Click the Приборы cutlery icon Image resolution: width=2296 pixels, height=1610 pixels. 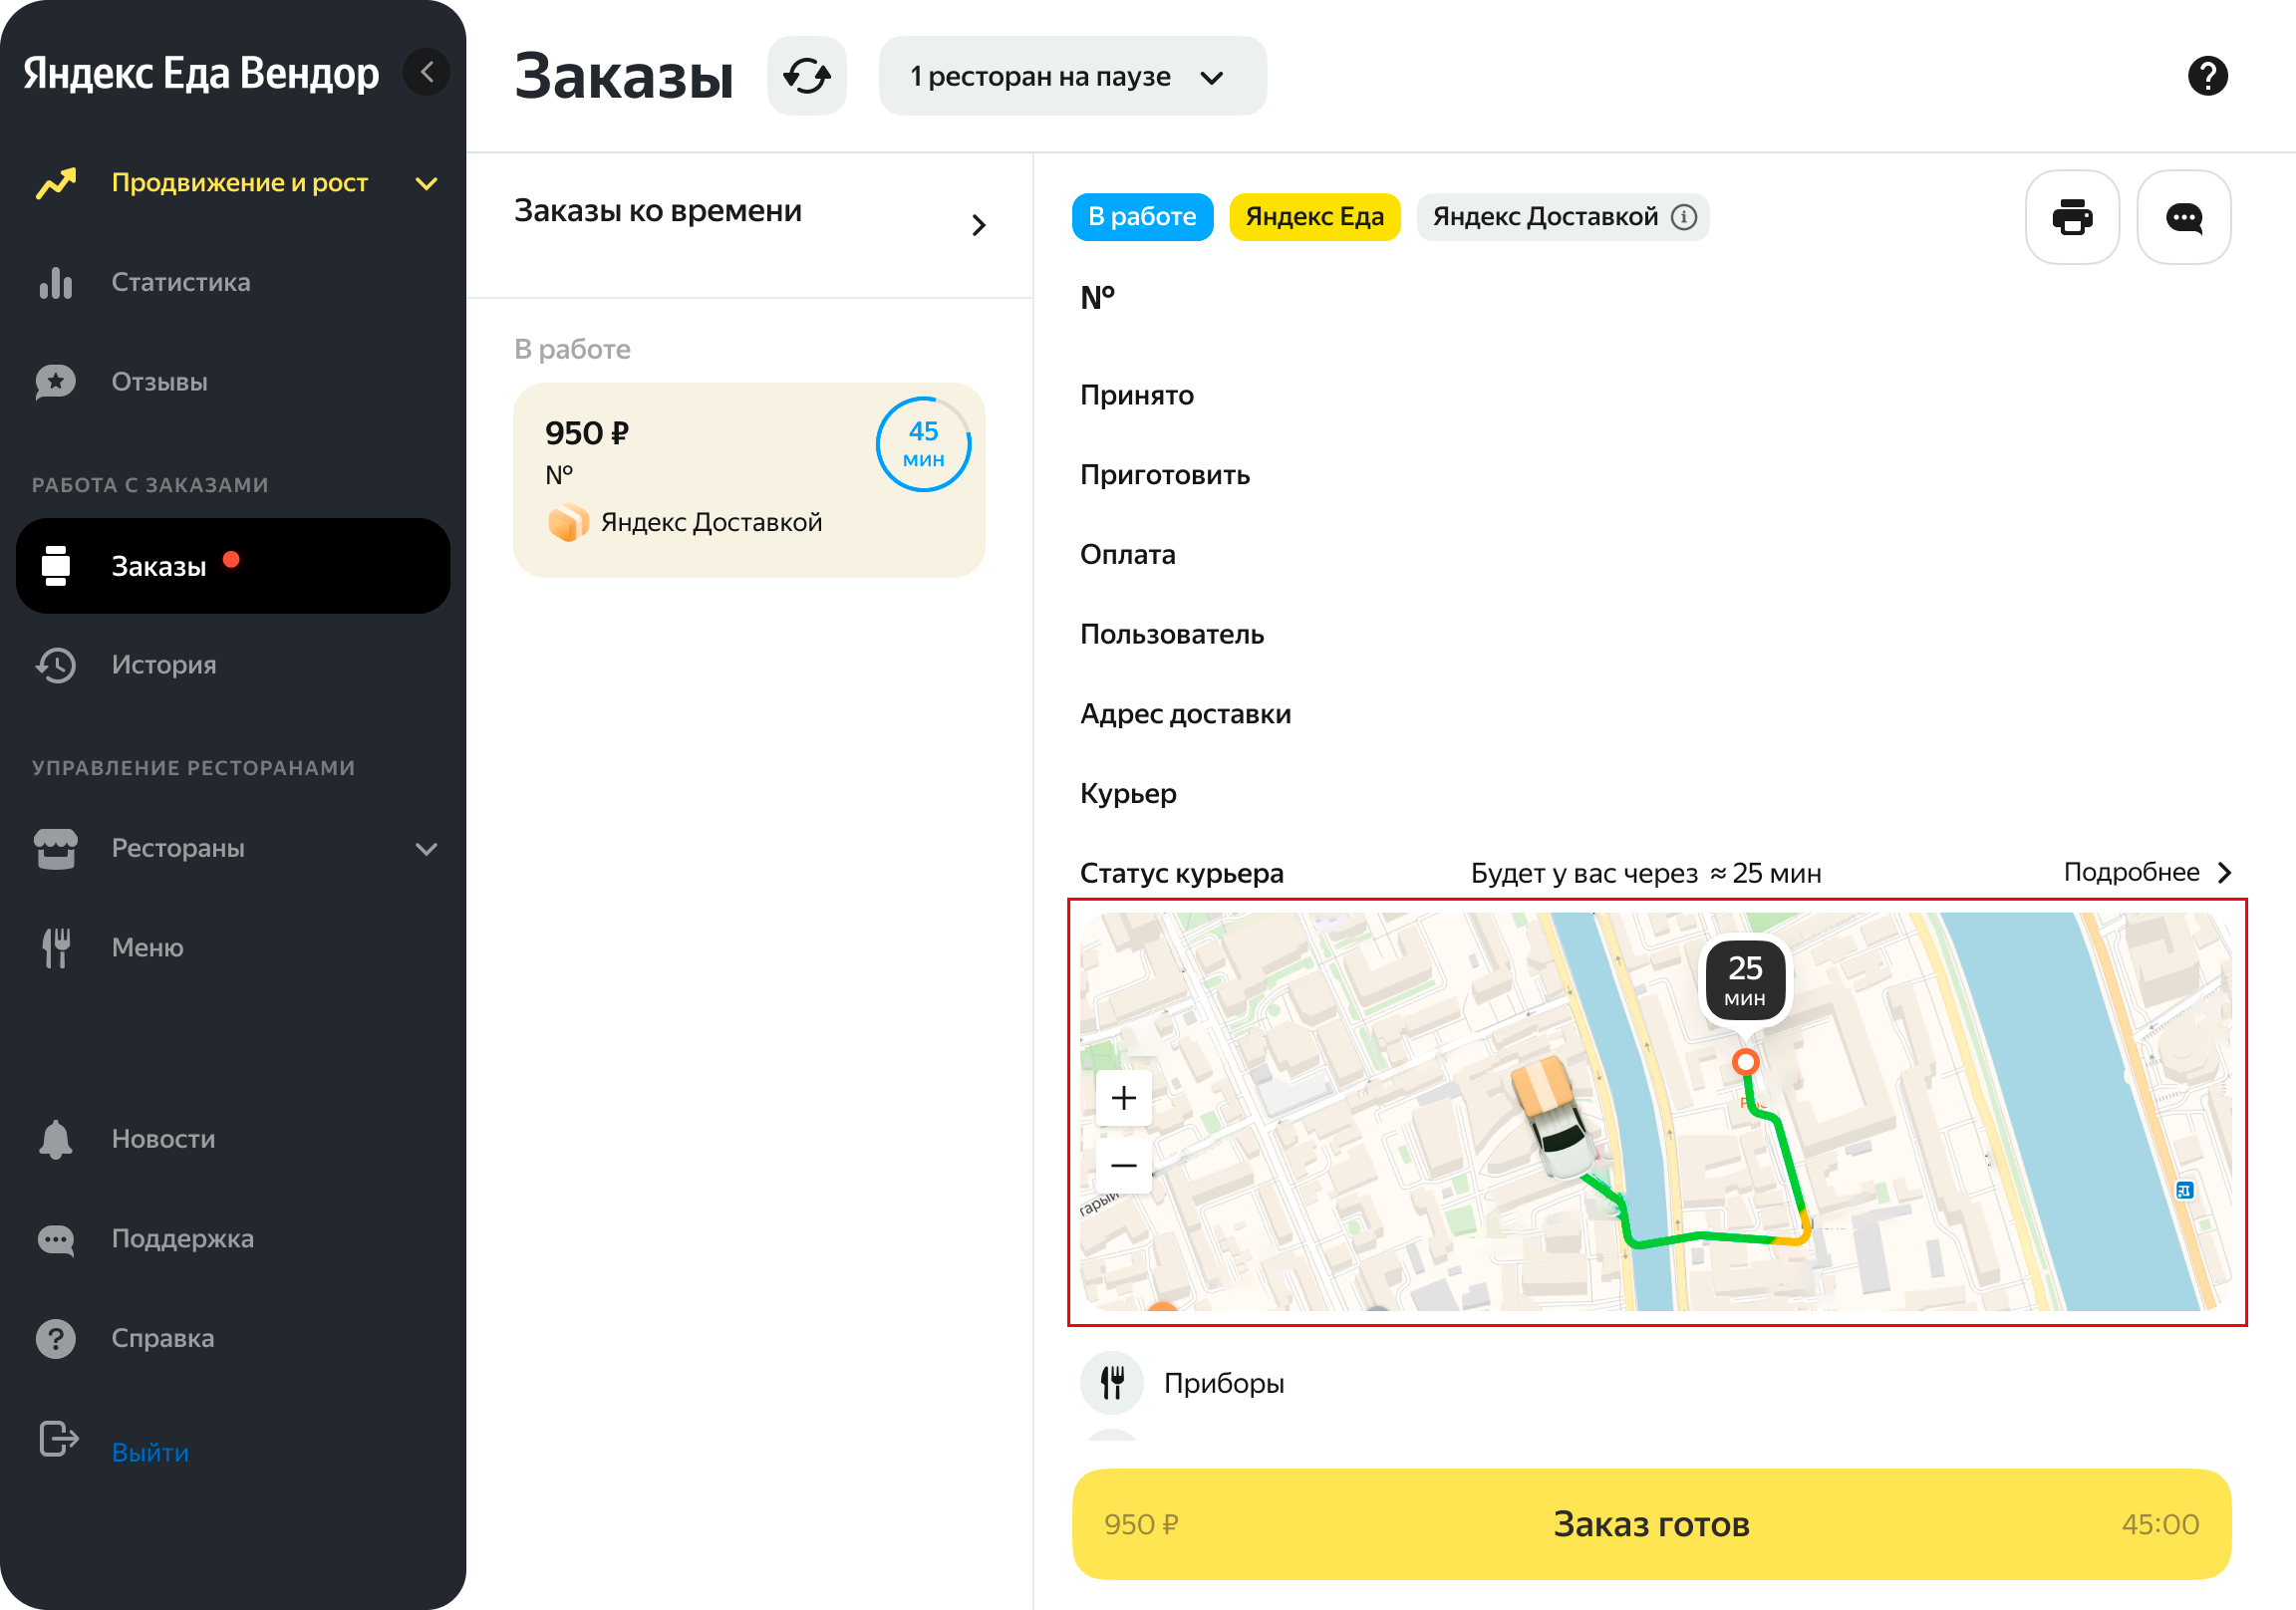1112,1383
